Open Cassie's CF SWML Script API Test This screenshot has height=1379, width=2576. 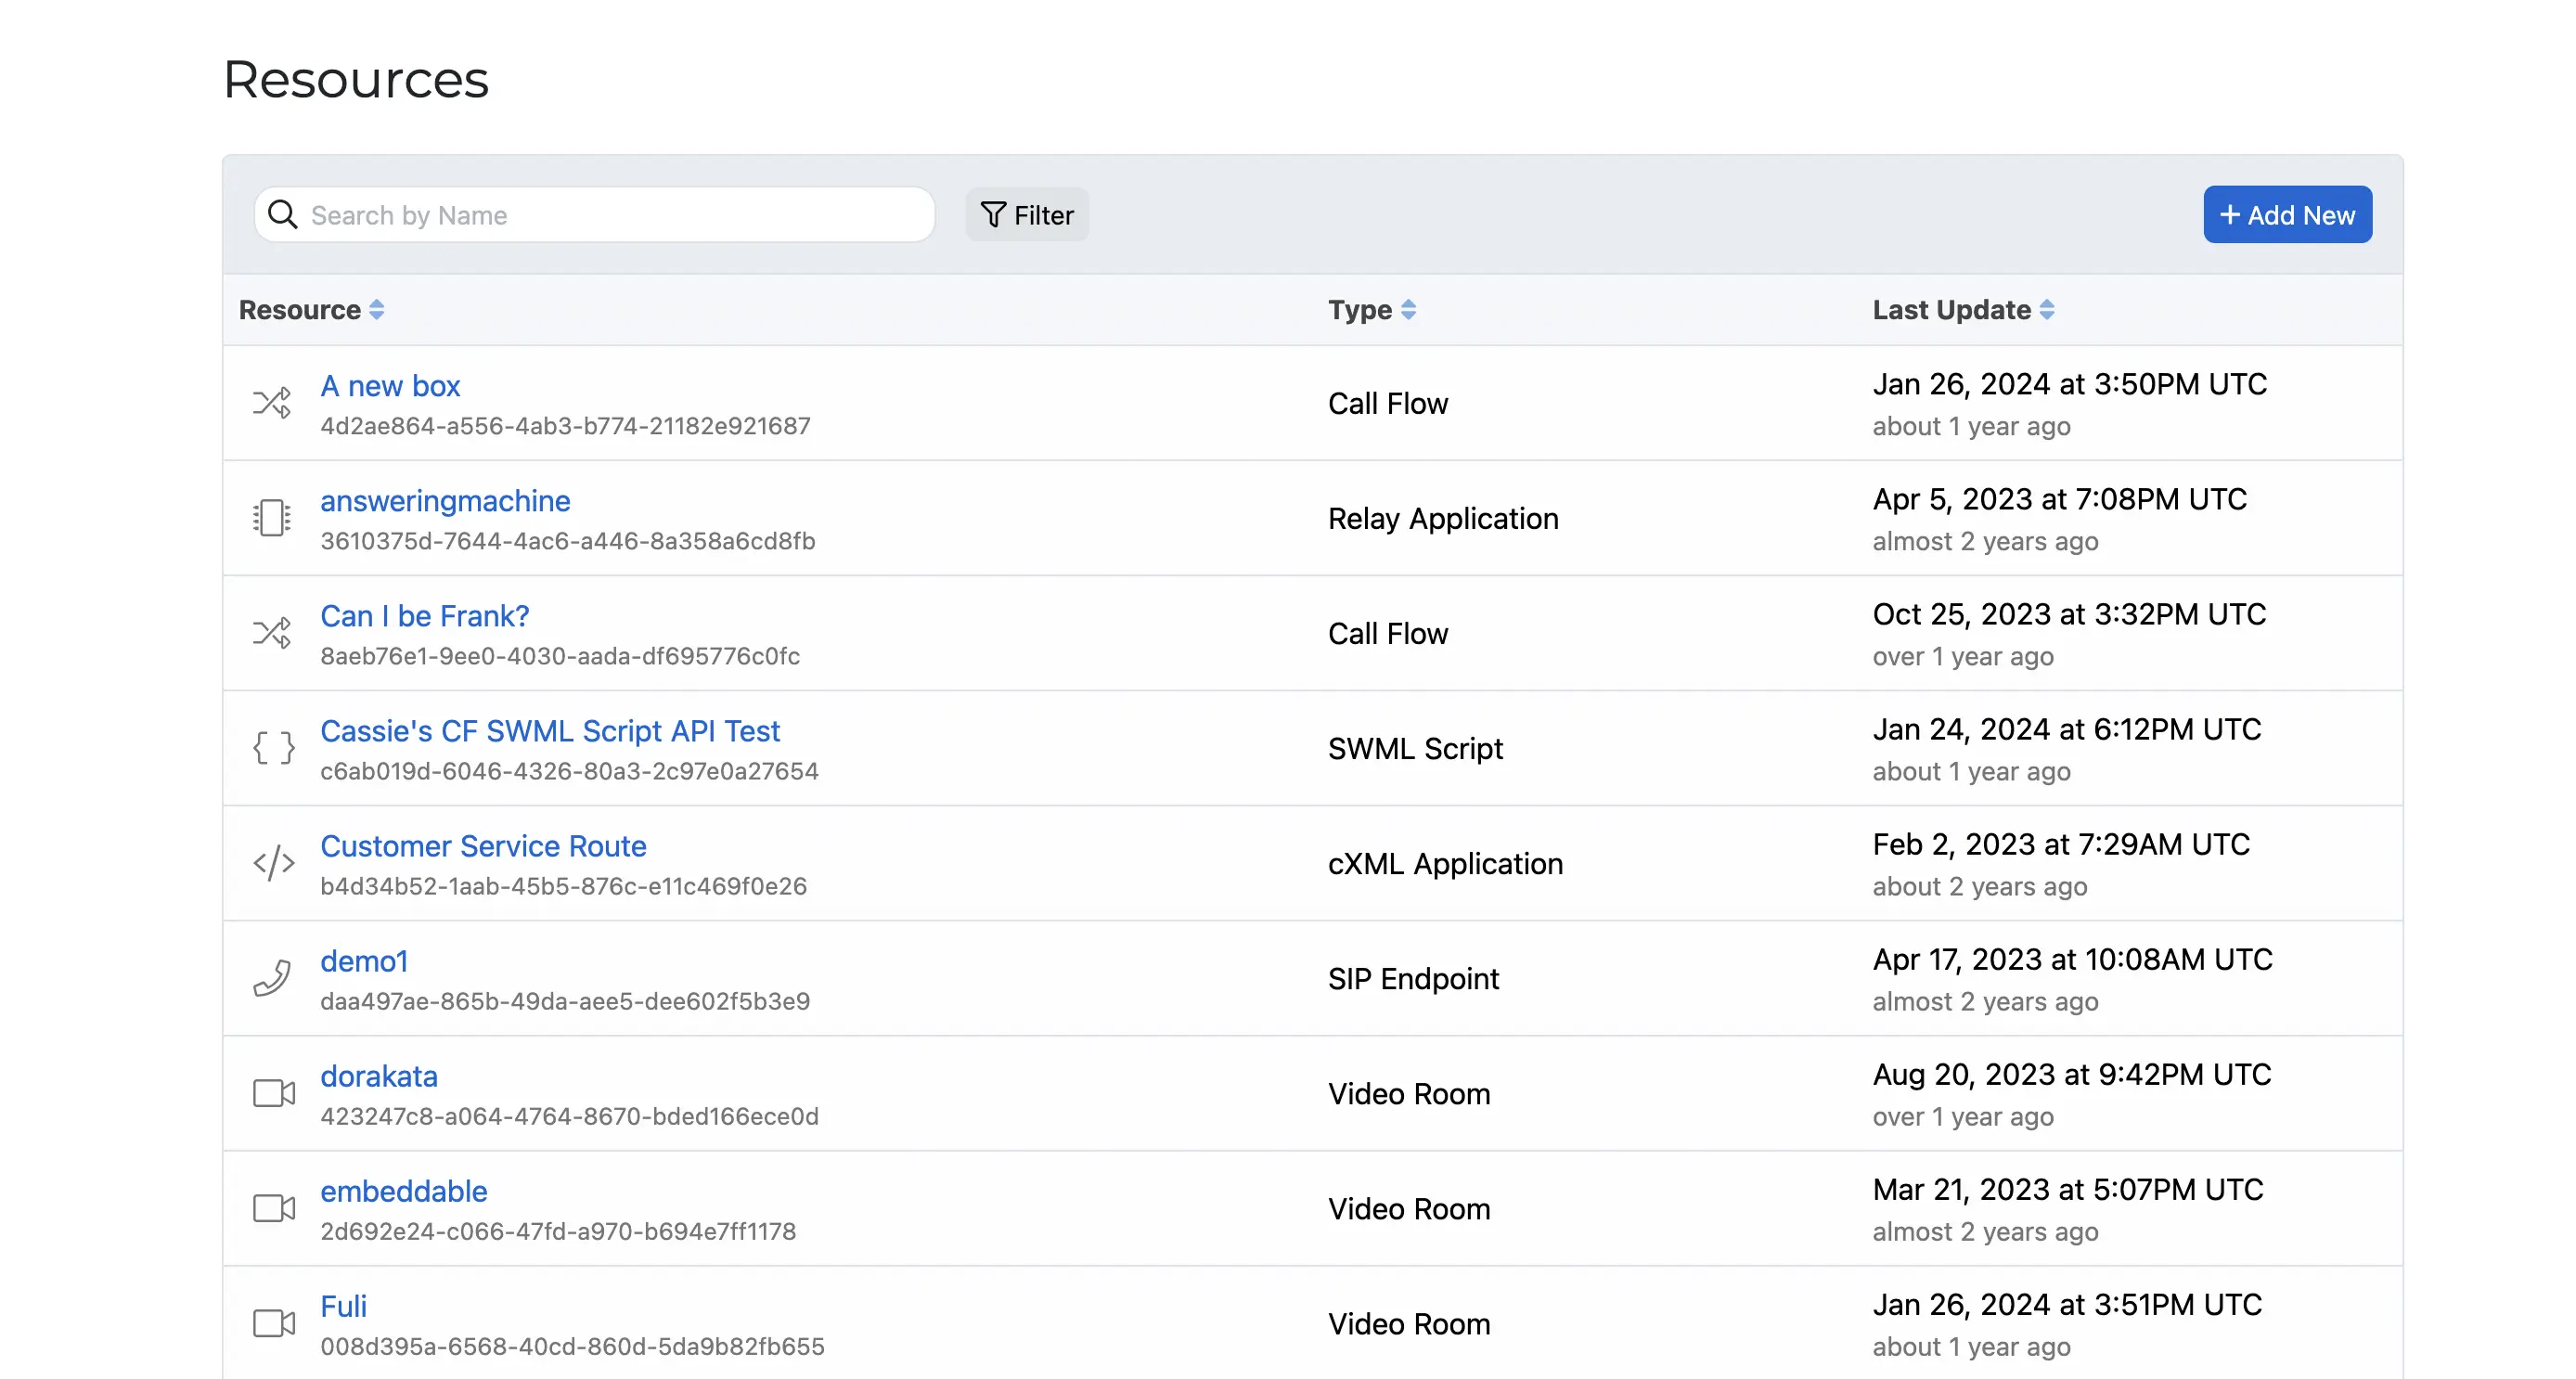click(x=551, y=731)
